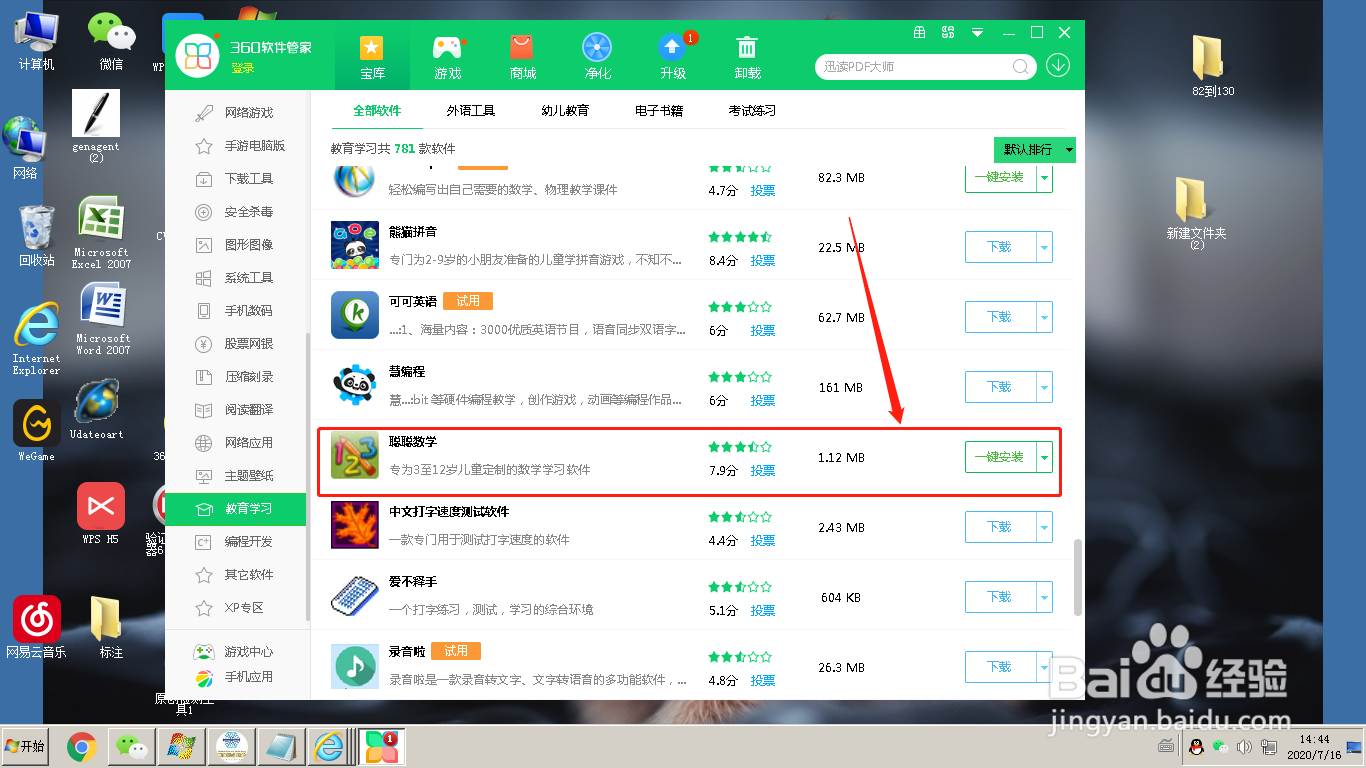Expand download options for 熊猫拼音
Image resolution: width=1366 pixels, height=768 pixels.
coord(1045,247)
